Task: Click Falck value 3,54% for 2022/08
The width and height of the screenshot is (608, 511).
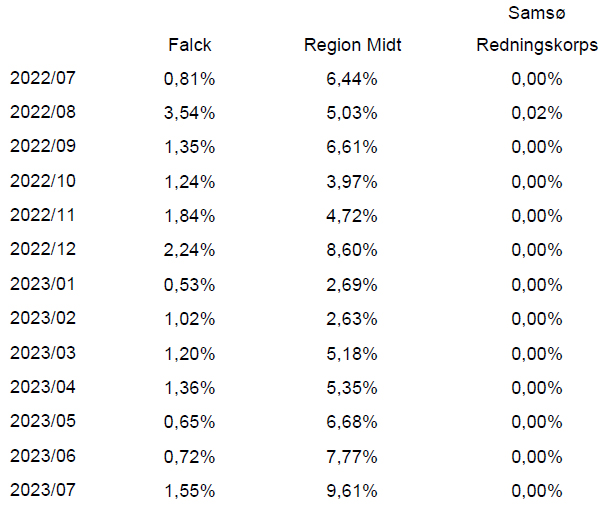Action: pos(189,113)
